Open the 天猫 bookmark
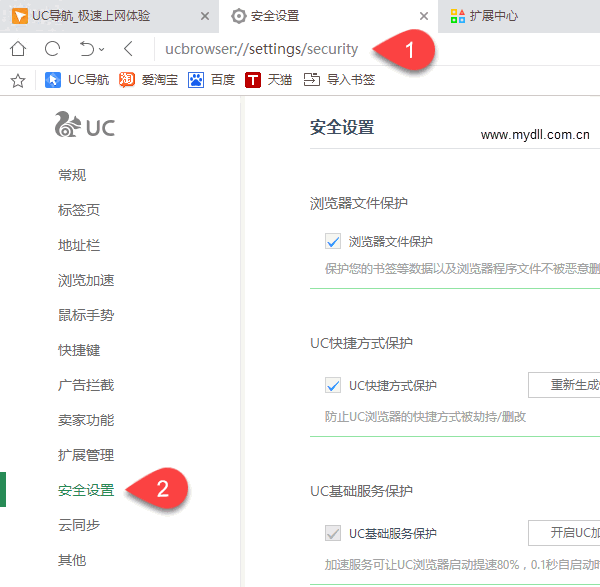 [268, 80]
